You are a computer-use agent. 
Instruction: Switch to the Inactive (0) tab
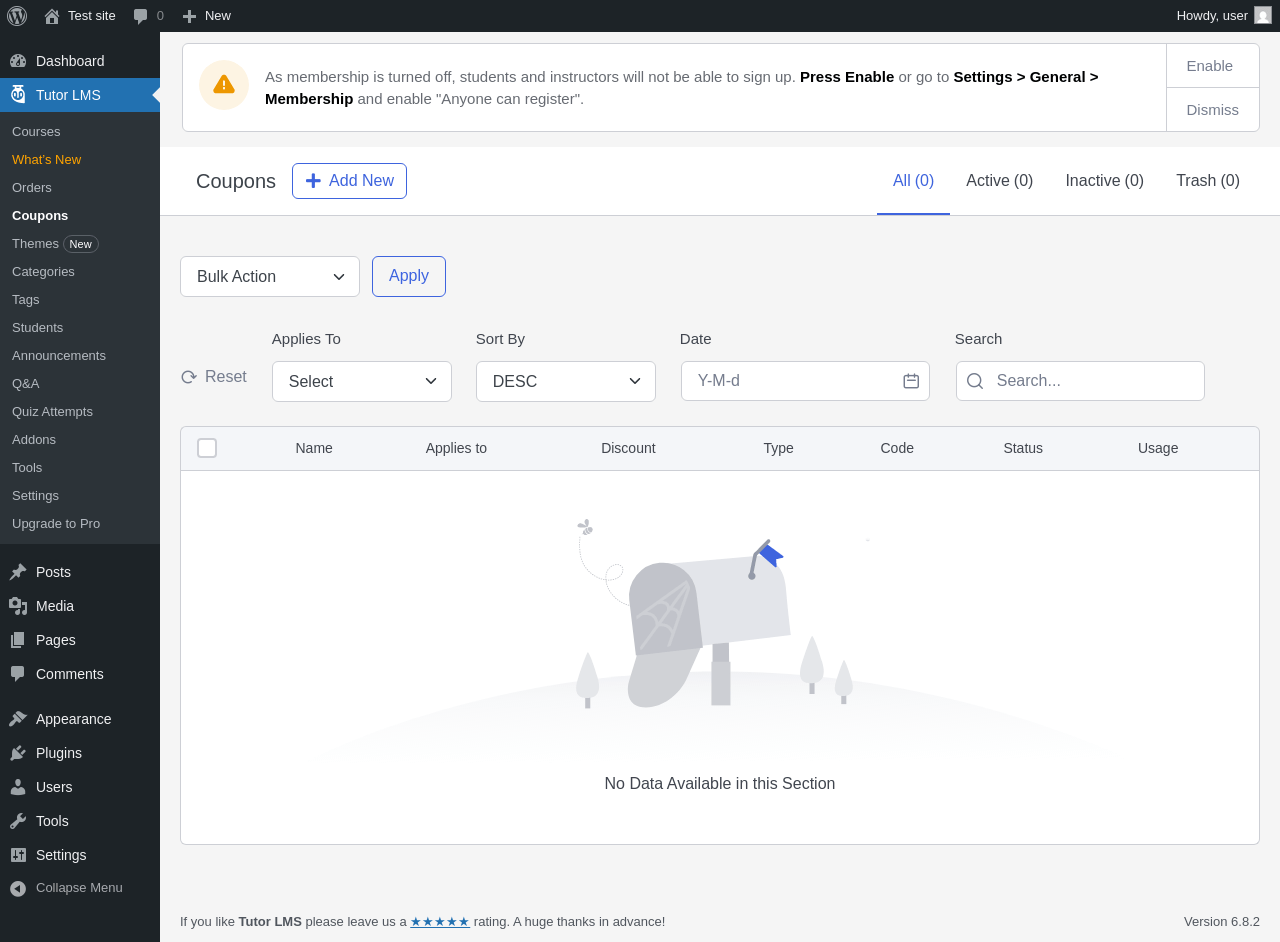coord(1104,181)
